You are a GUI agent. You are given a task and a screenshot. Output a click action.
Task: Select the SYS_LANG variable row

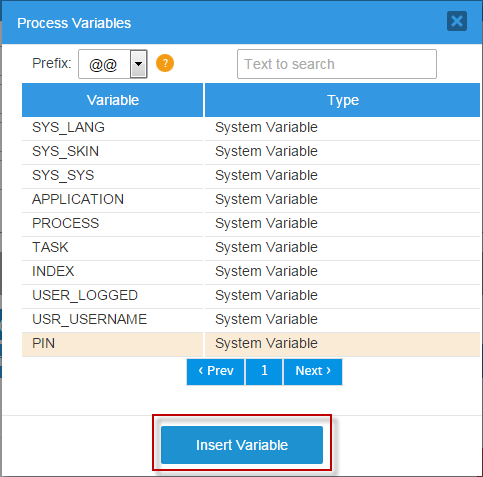tap(251, 128)
